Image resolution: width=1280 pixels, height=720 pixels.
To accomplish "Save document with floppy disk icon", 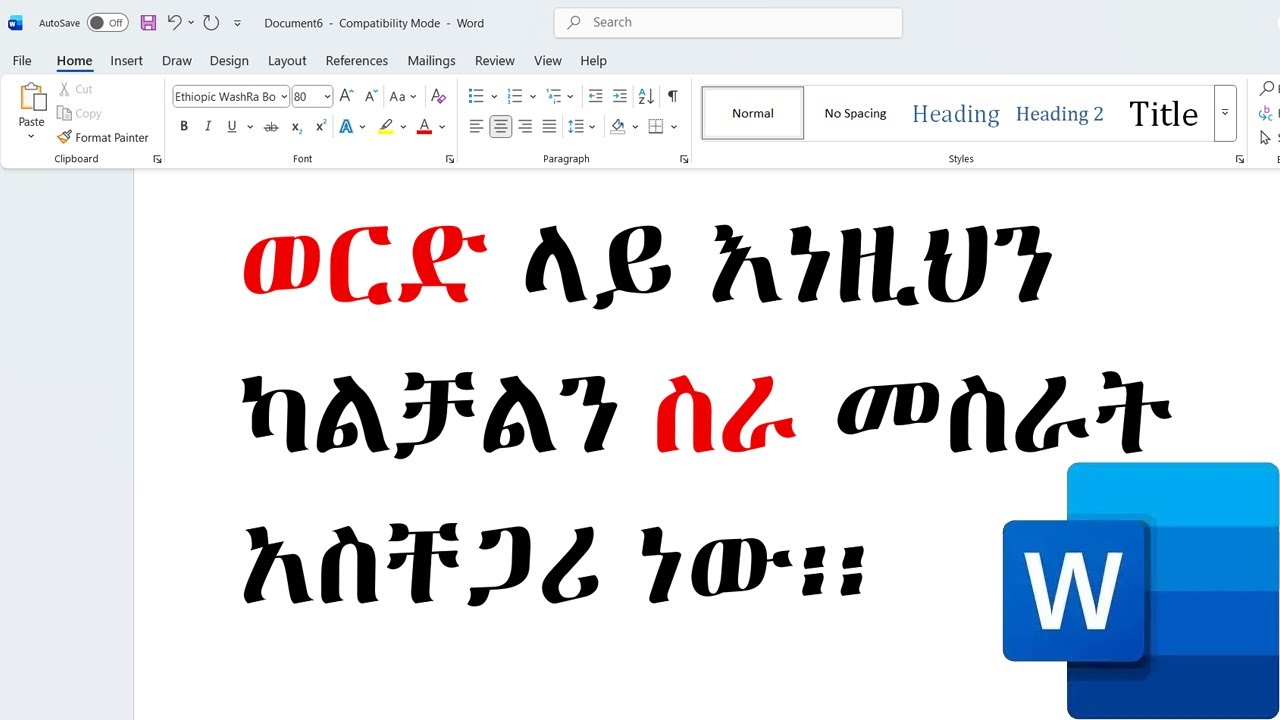I will [x=148, y=22].
